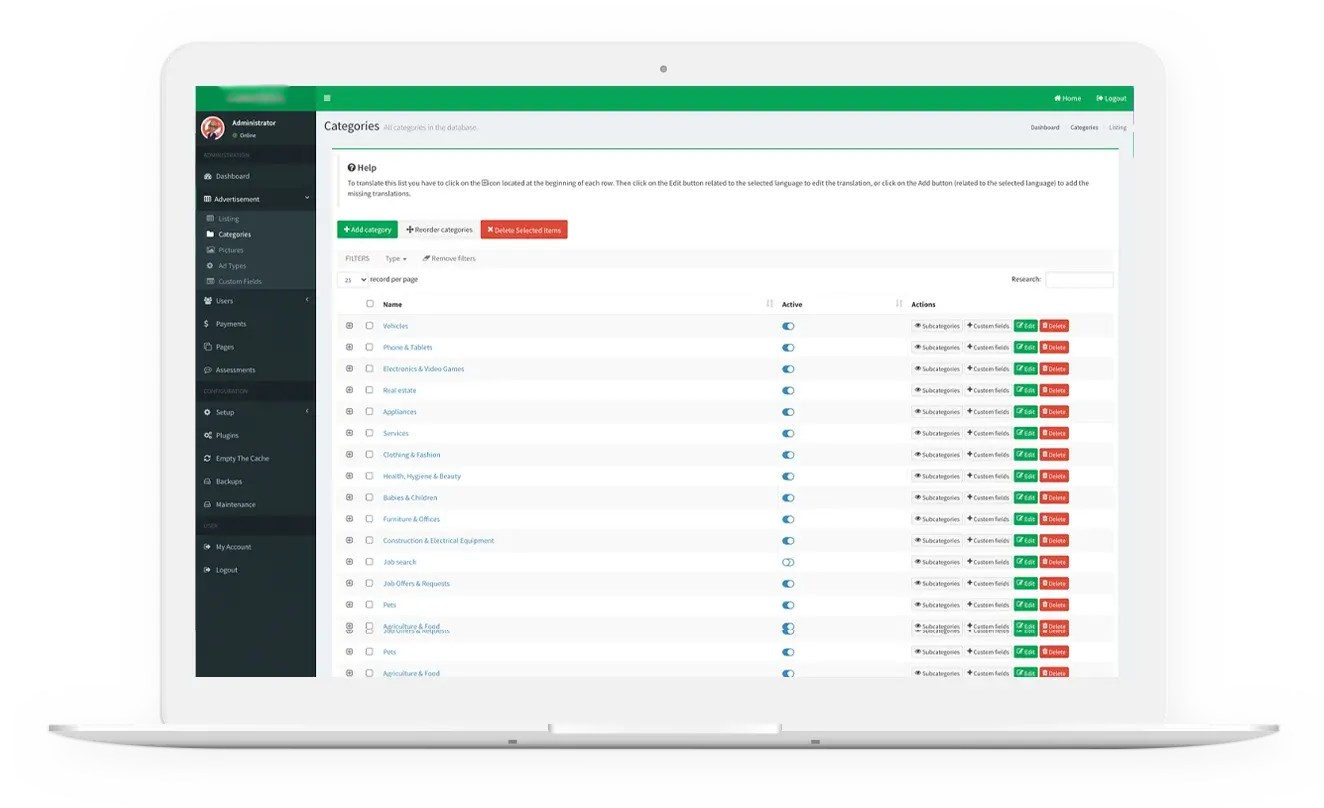
Task: Open Custom fields for Babies & Children
Action: (988, 498)
